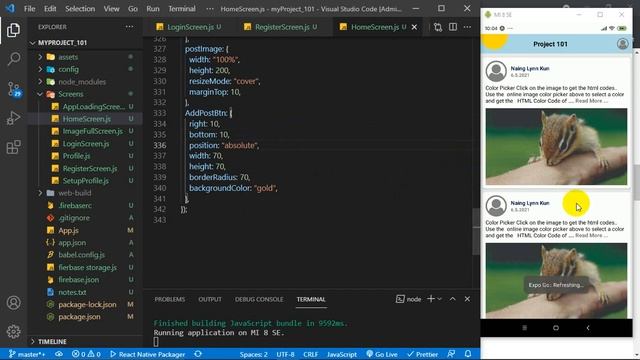640x360 pixels.
Task: Click Prettier status bar item
Action: tap(422, 354)
